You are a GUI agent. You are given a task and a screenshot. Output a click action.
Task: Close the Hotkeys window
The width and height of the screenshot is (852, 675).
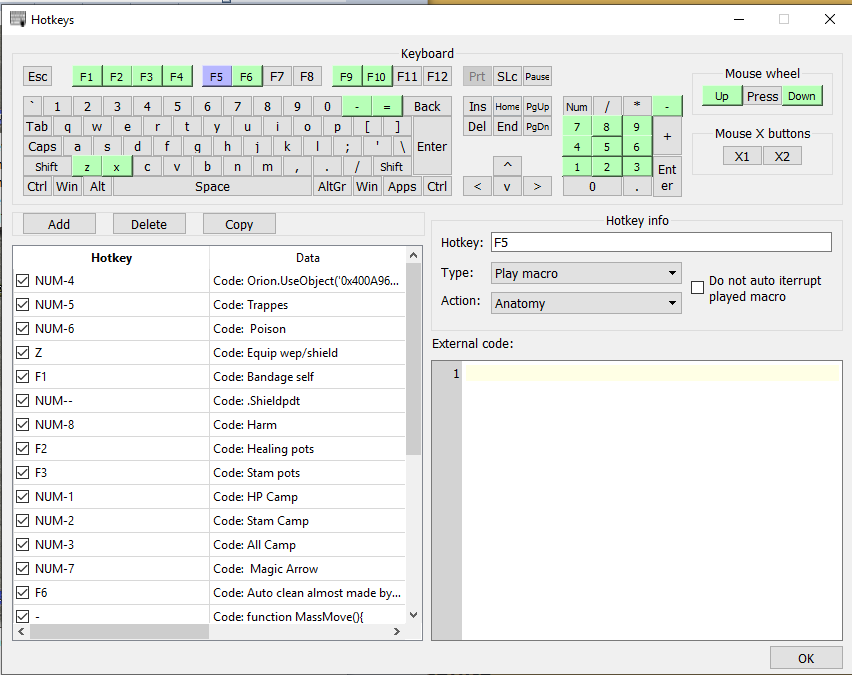(x=830, y=20)
